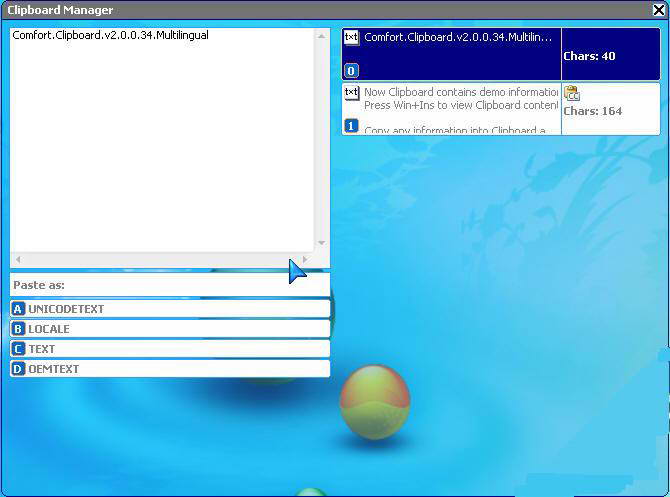Click the preview scrollbar up arrow
Image resolution: width=670 pixels, height=497 pixels.
(x=321, y=36)
